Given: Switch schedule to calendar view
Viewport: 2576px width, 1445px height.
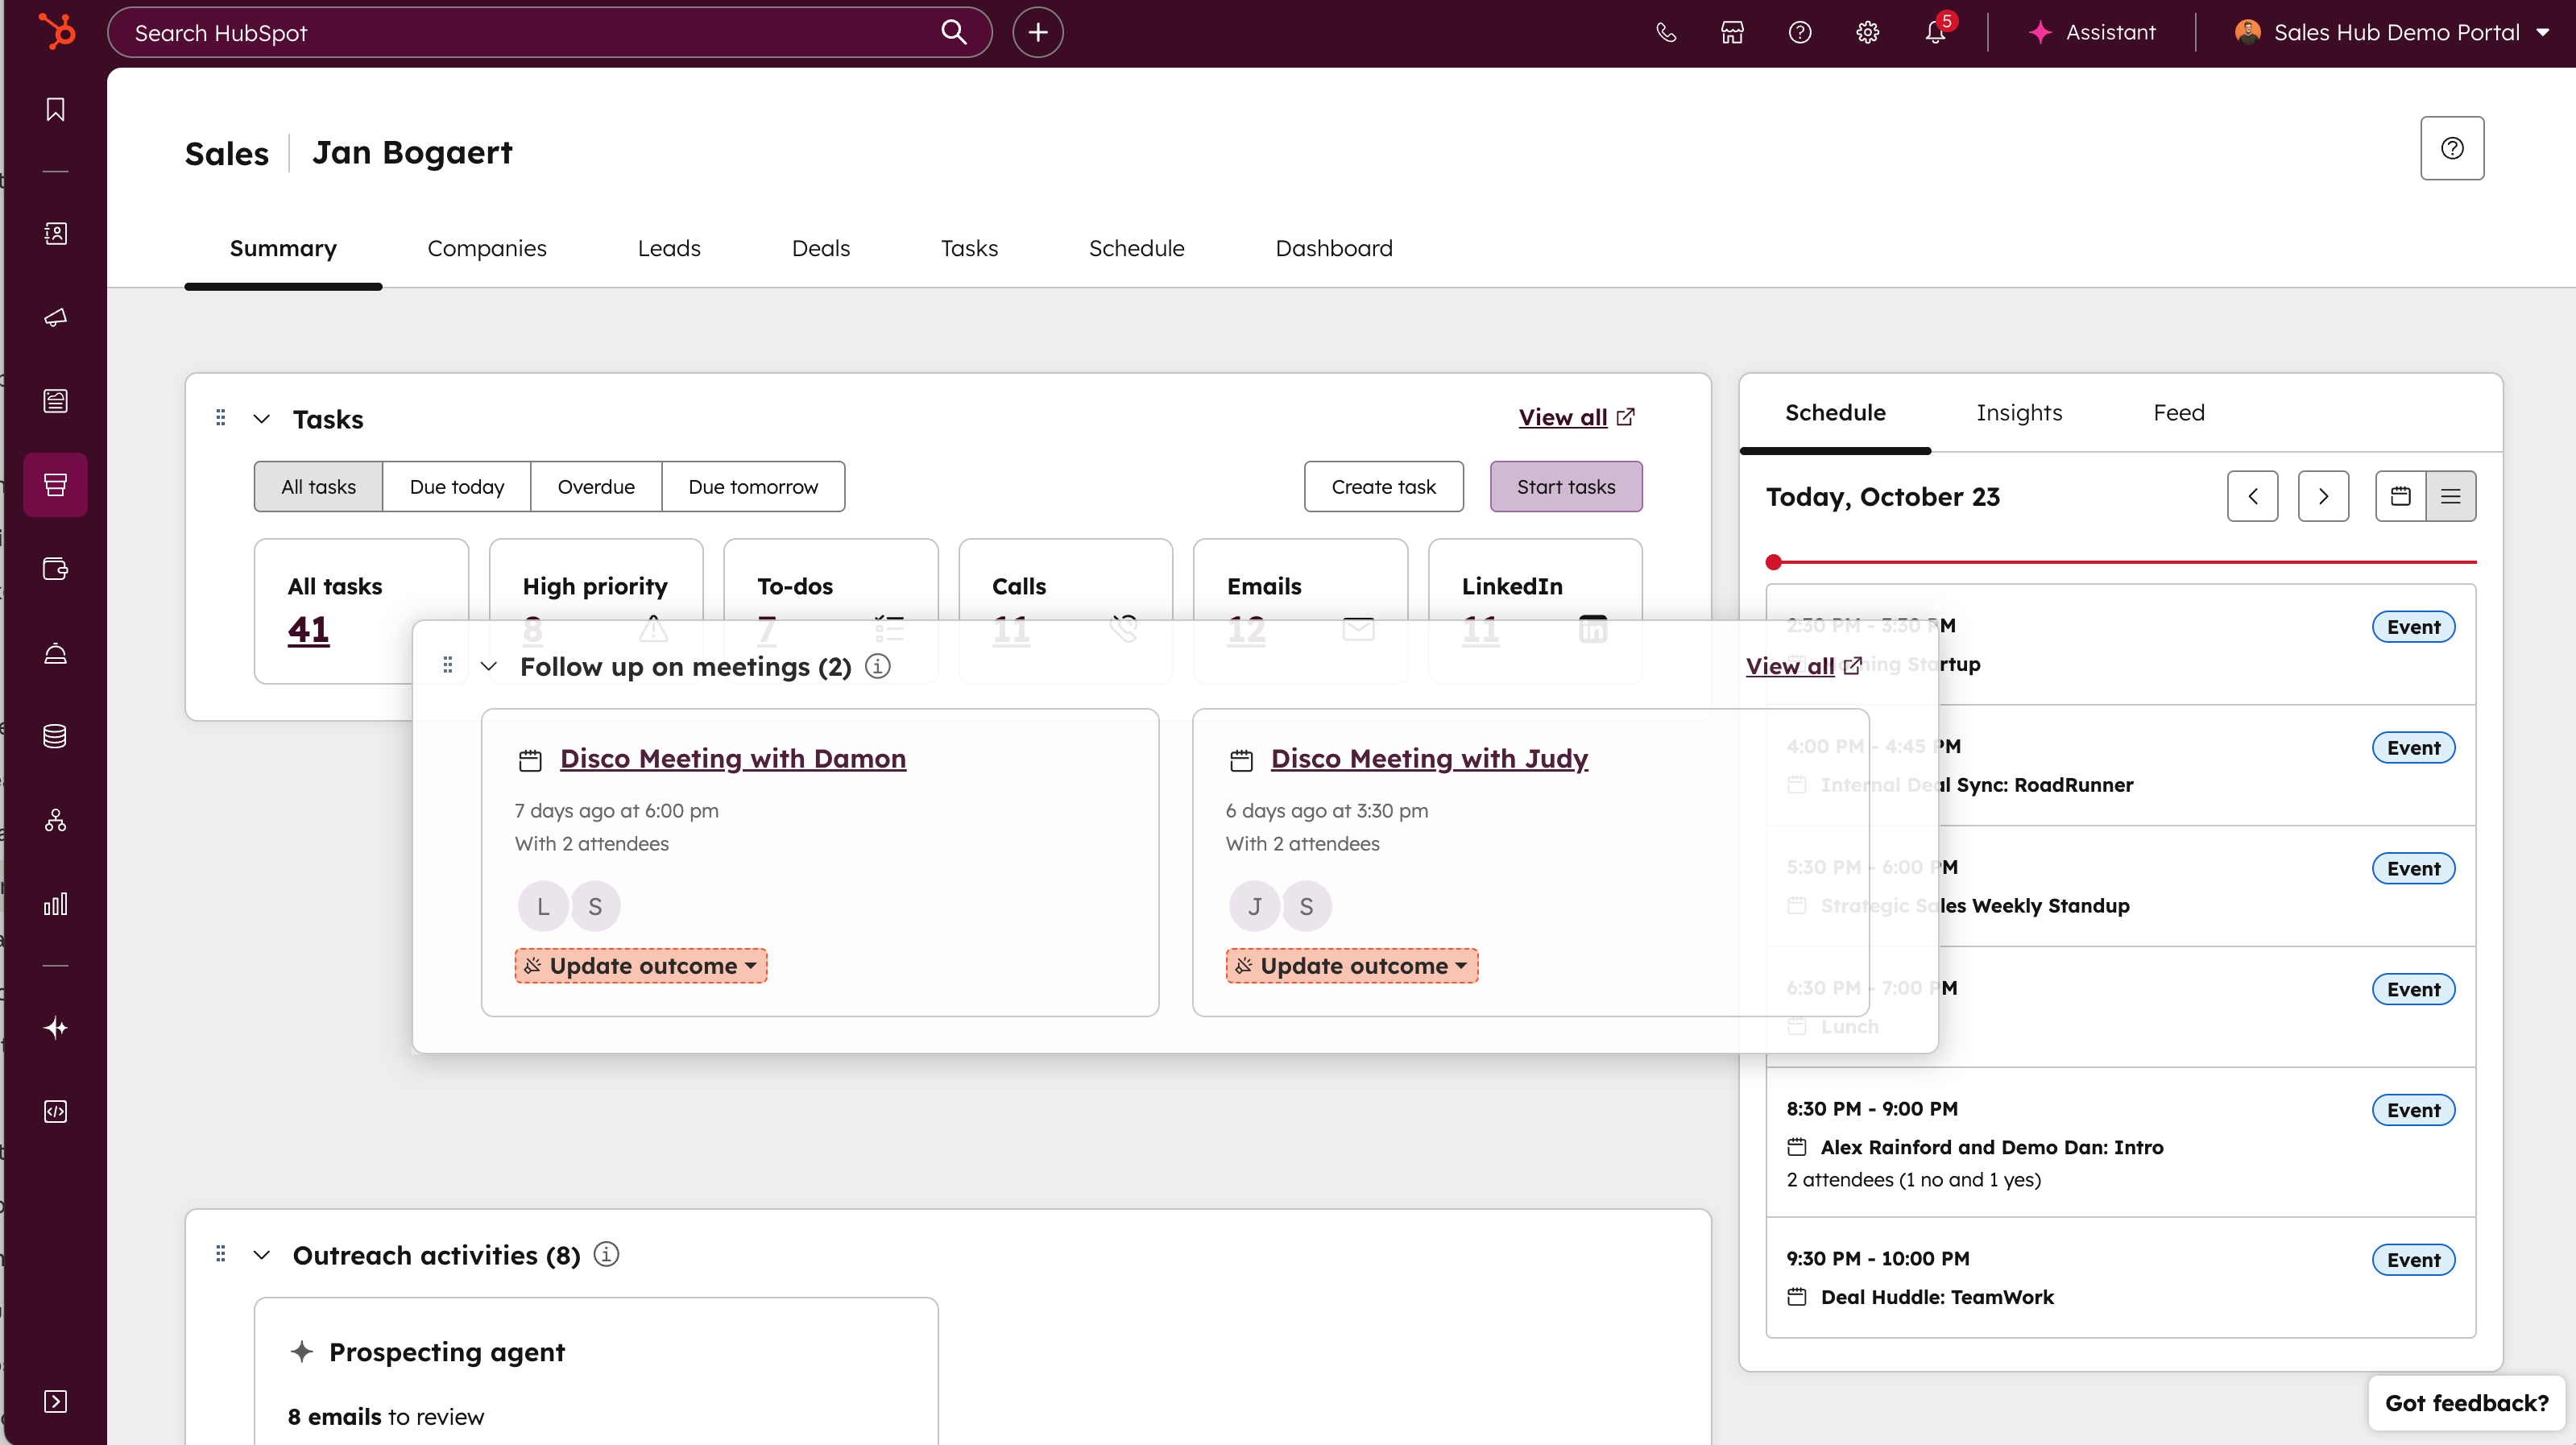Looking at the screenshot, I should tap(2400, 496).
